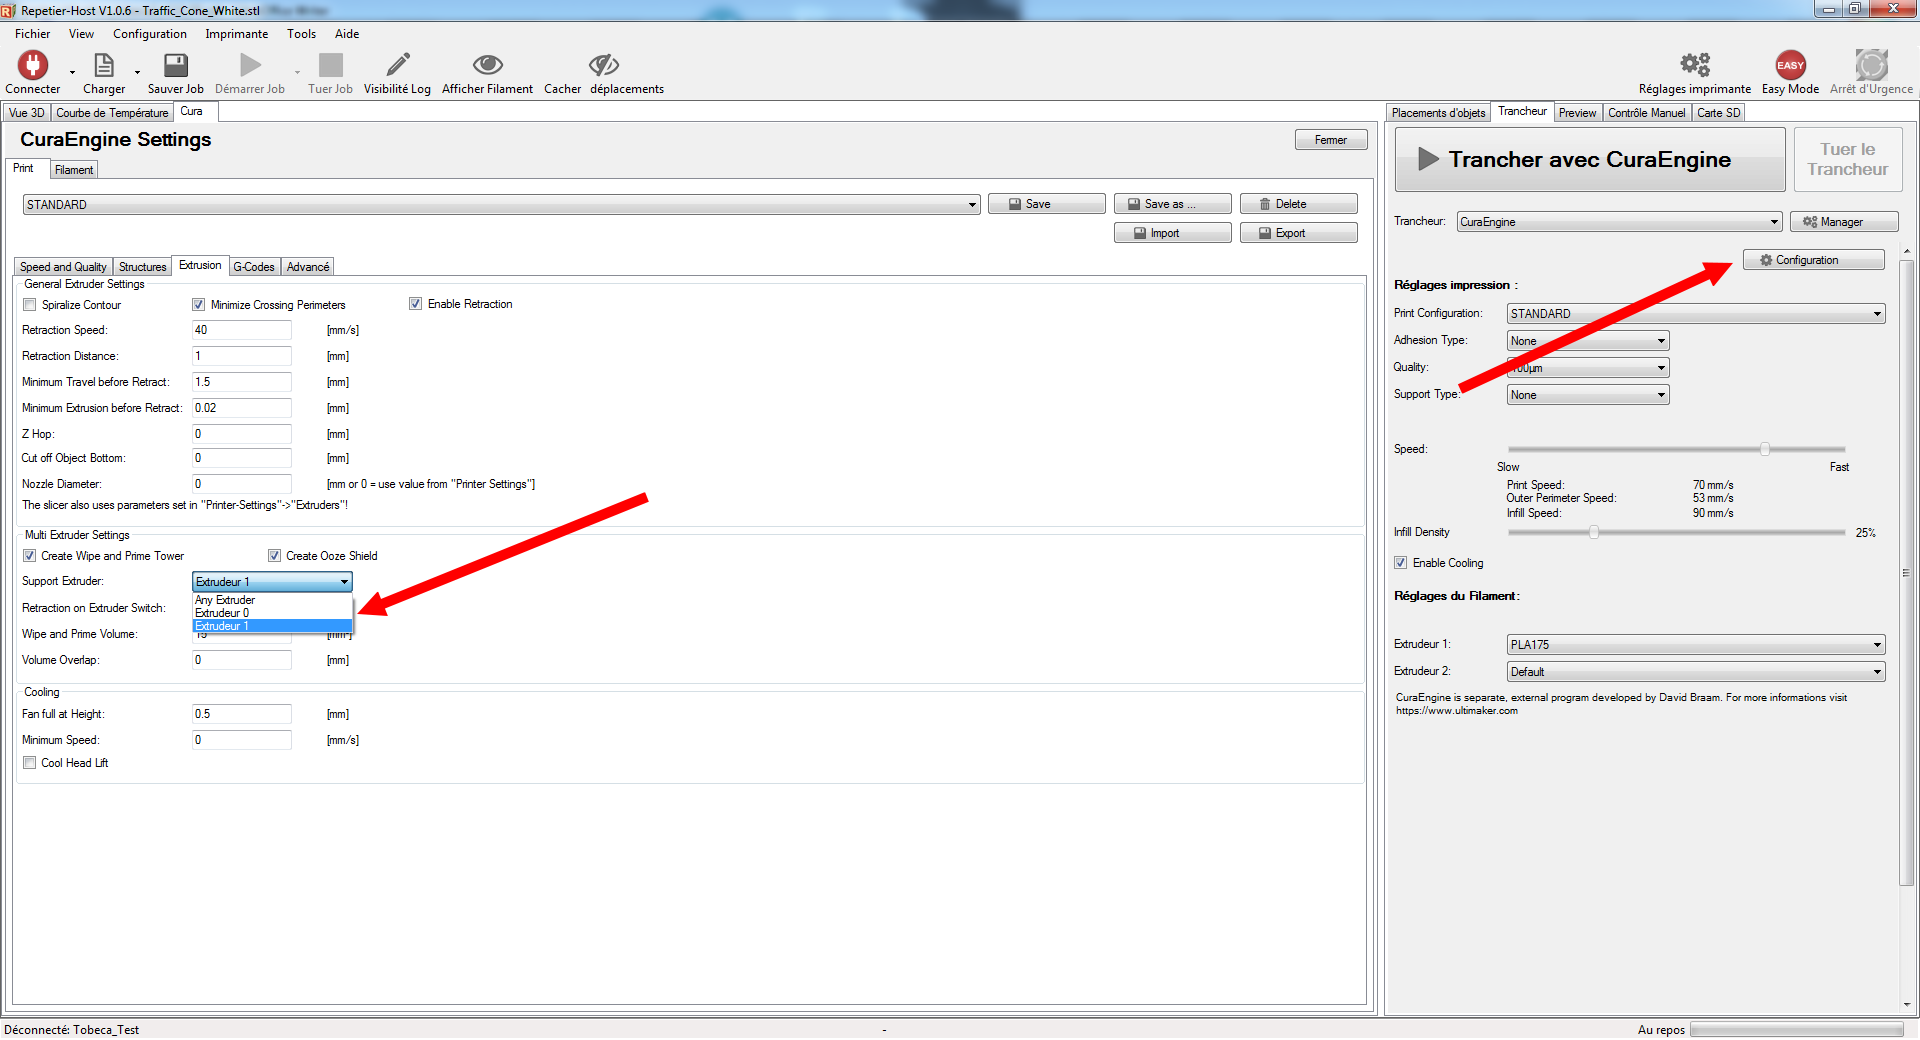Image resolution: width=1920 pixels, height=1040 pixels.
Task: Open the Visibilité Log pencil icon
Action: pos(397,66)
